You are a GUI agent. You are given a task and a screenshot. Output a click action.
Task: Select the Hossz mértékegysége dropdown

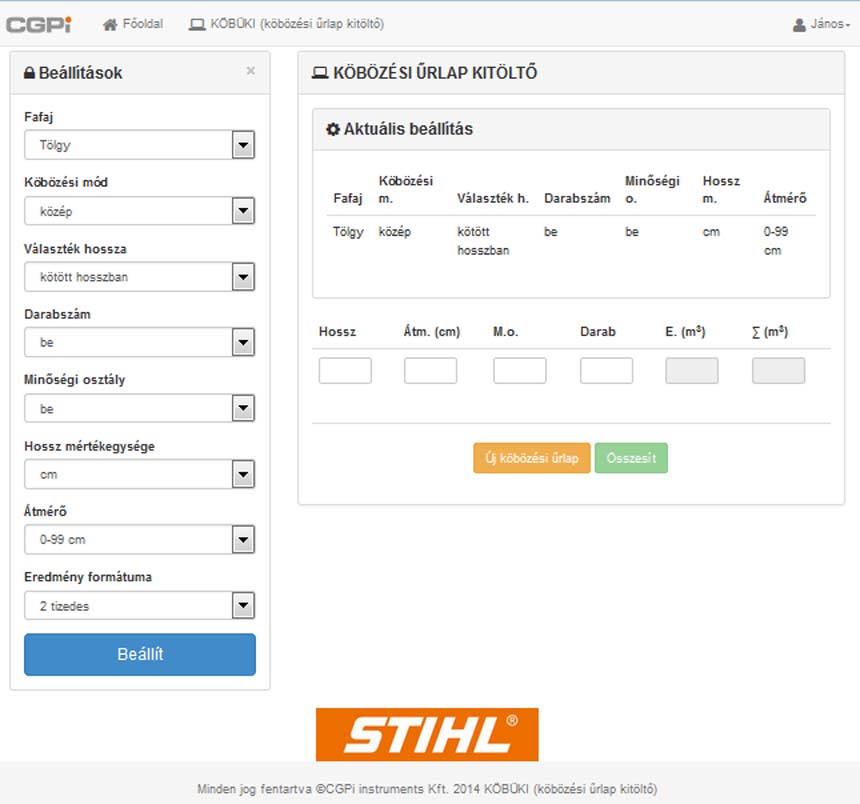coord(140,474)
